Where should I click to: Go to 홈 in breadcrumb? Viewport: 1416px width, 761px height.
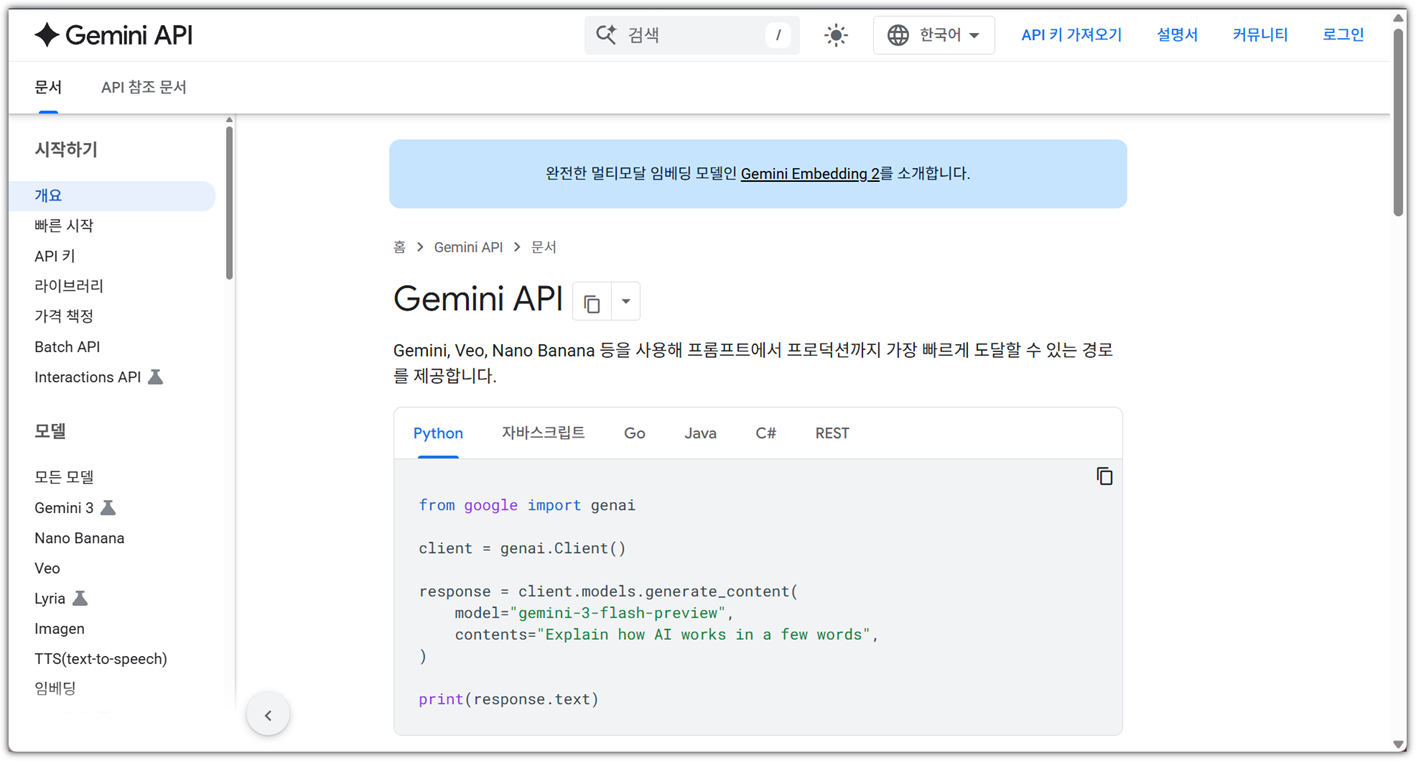[399, 247]
